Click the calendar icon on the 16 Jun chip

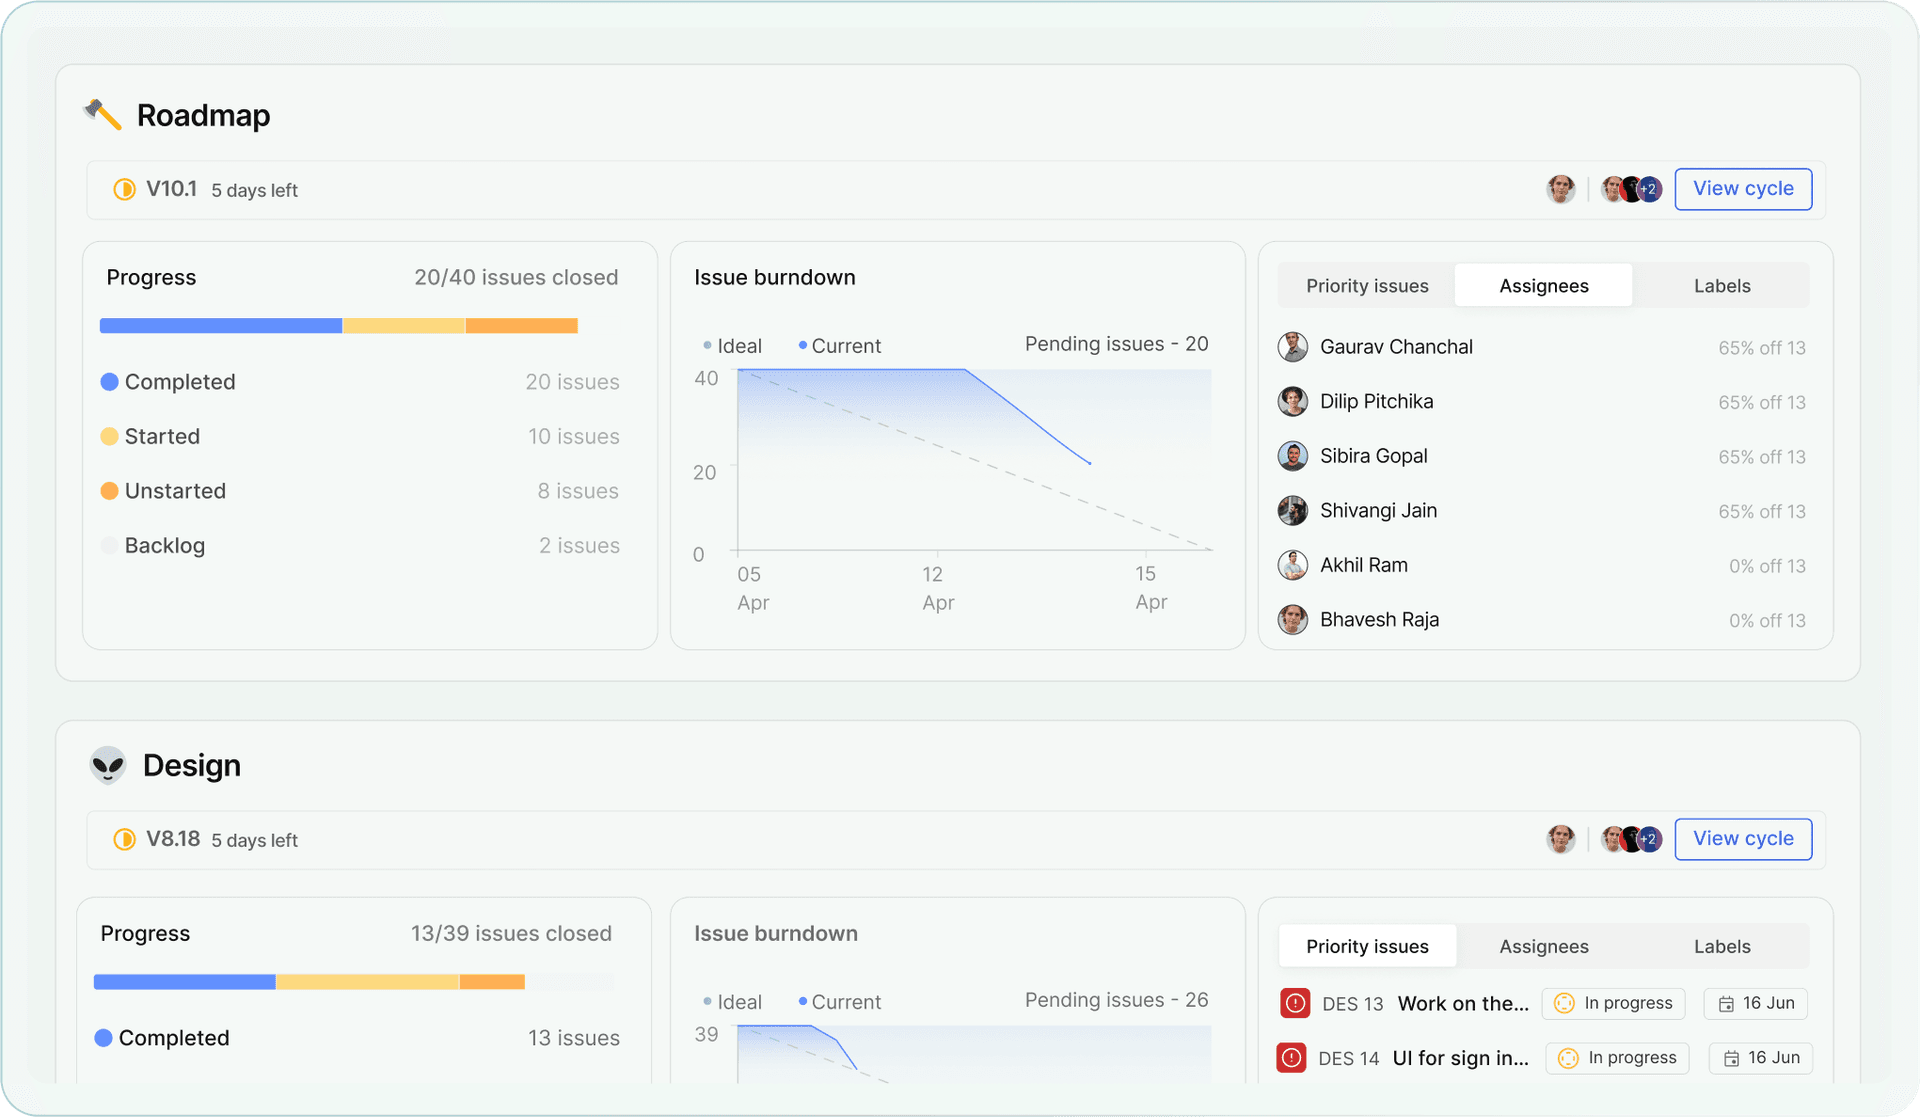pos(1729,1003)
